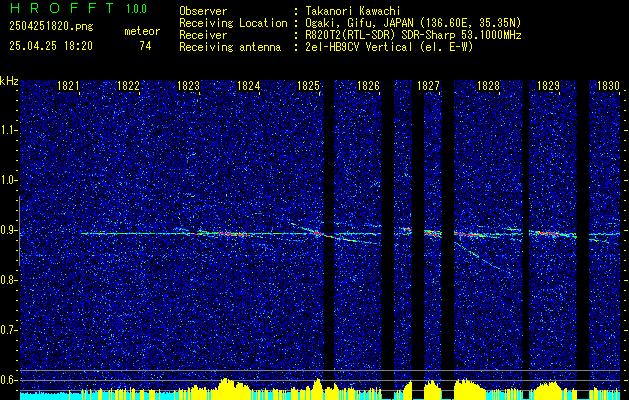
Task: Click the 2el-HB9CV Vertical antenna text
Action: (x=390, y=47)
